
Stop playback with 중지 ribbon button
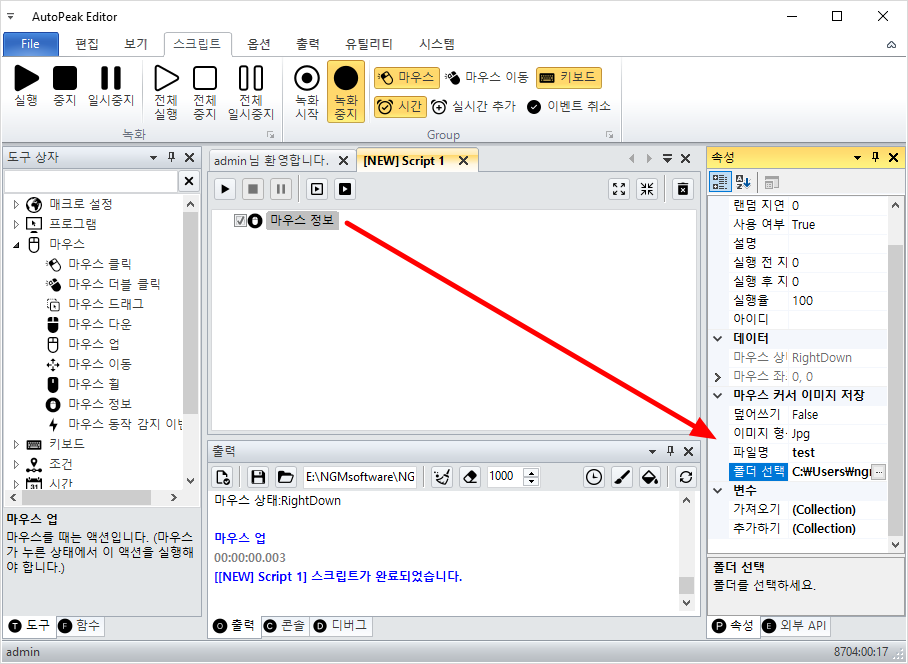point(65,86)
